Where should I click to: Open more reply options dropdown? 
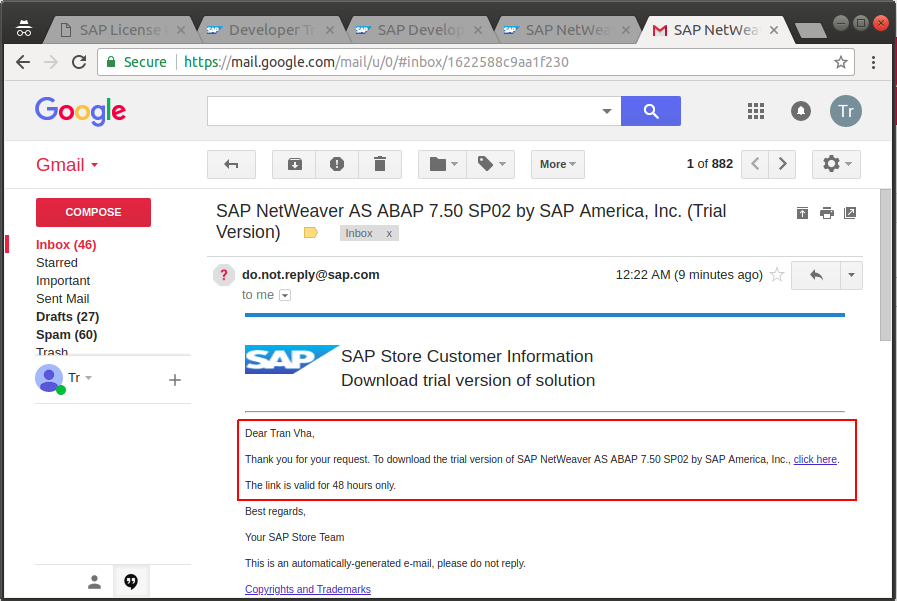tap(851, 276)
